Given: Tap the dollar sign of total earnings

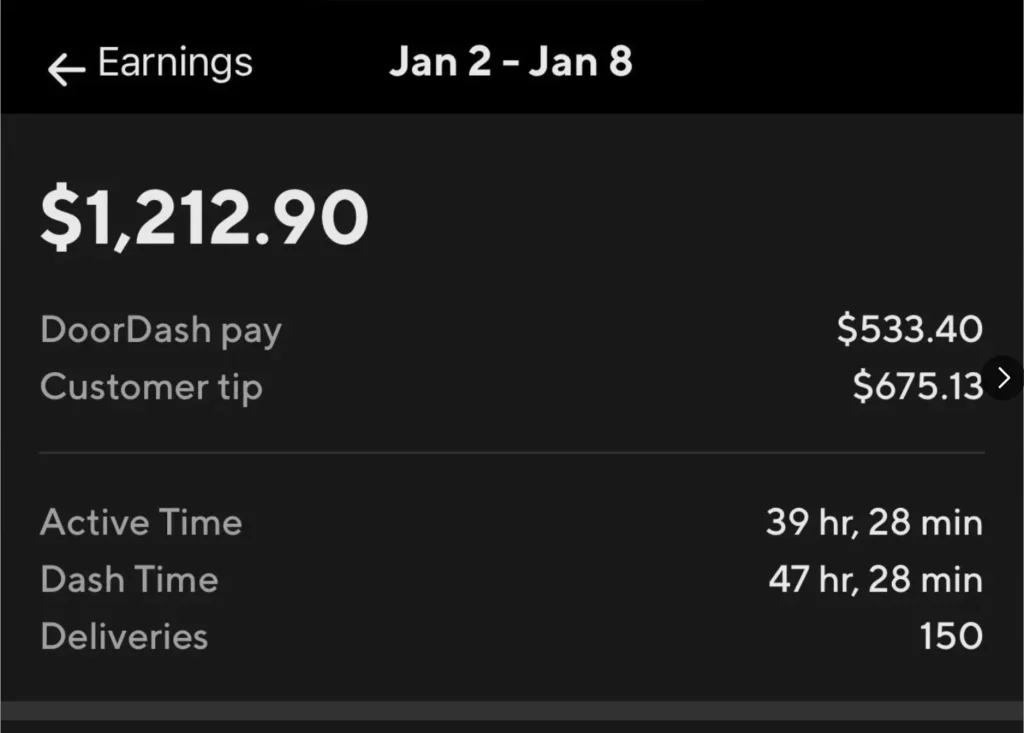Looking at the screenshot, I should (x=61, y=217).
